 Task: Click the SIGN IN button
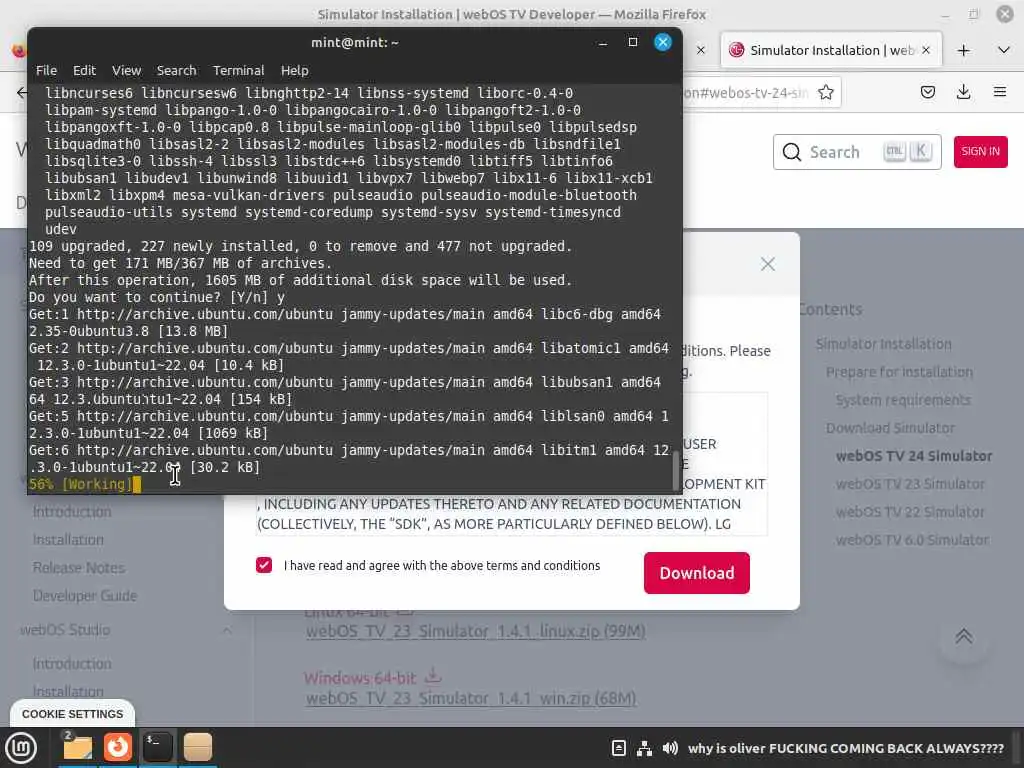tap(980, 152)
